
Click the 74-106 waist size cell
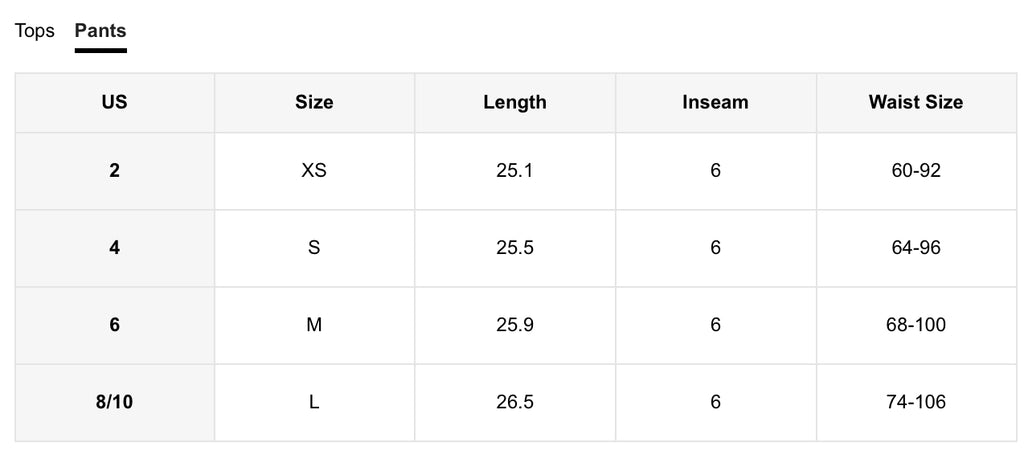(x=915, y=402)
